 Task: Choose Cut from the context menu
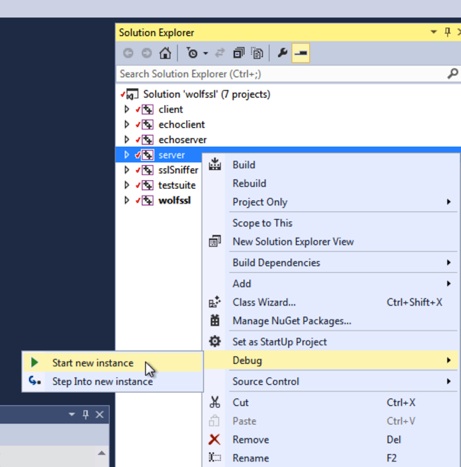(330, 403)
